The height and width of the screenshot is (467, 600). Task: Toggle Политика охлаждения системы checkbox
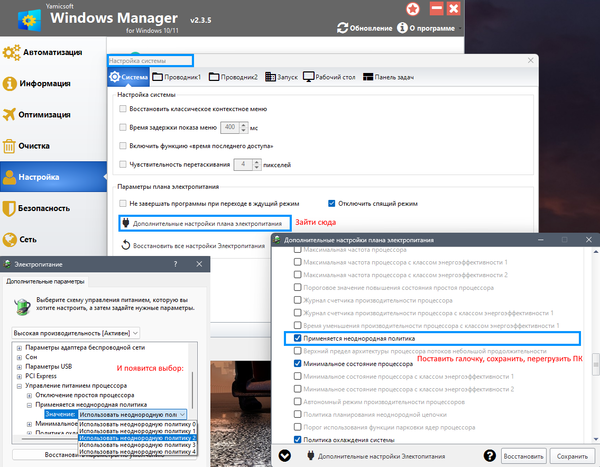pos(297,439)
